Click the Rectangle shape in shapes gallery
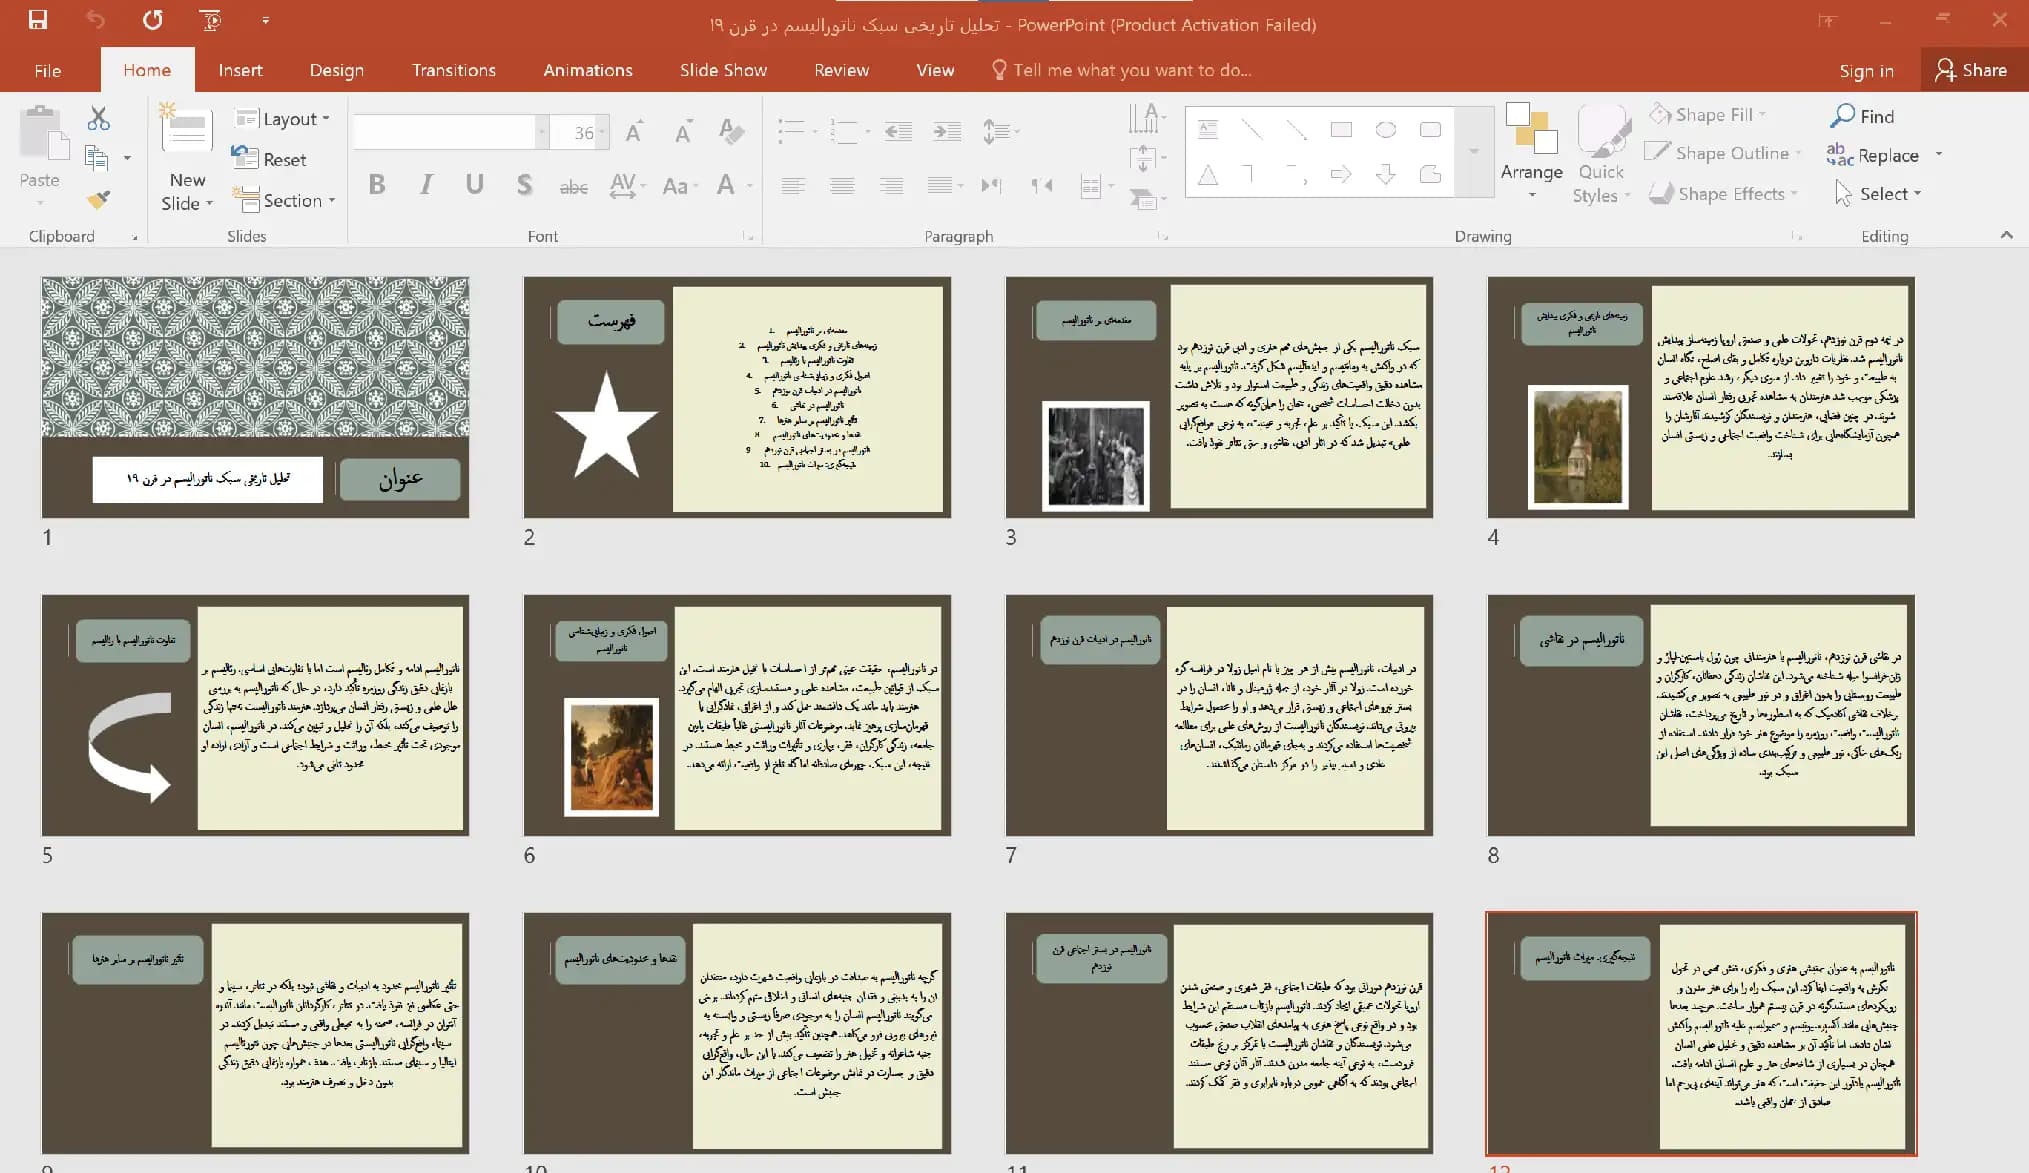Image resolution: width=2029 pixels, height=1173 pixels. (x=1341, y=130)
